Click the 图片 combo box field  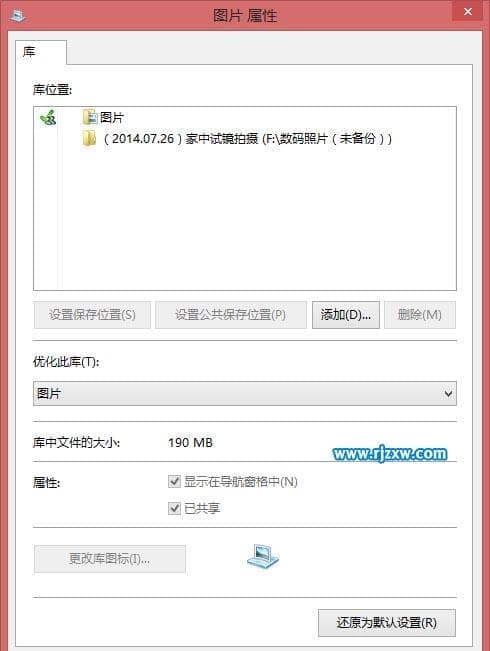click(x=245, y=393)
